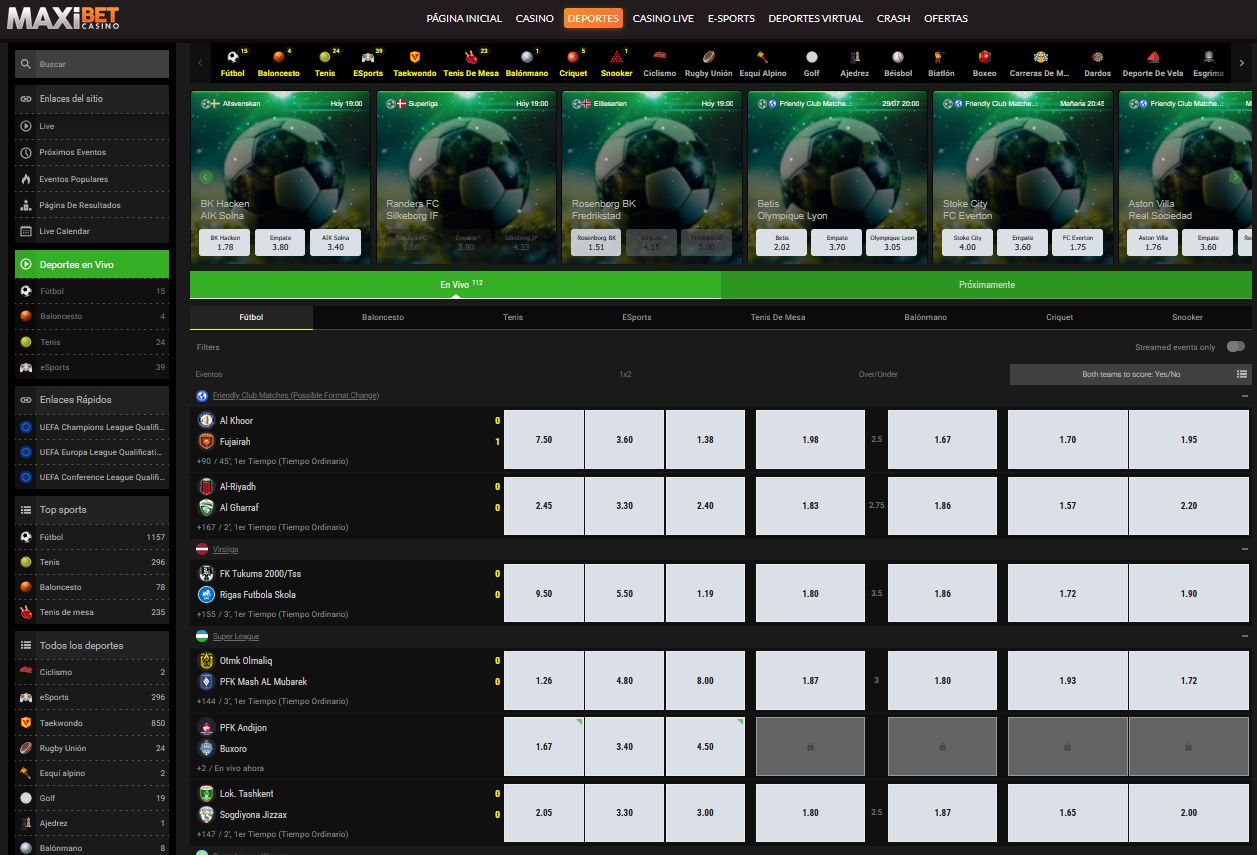The height and width of the screenshot is (855, 1257).
Task: Collapse the Super League section
Action: [x=1245, y=637]
